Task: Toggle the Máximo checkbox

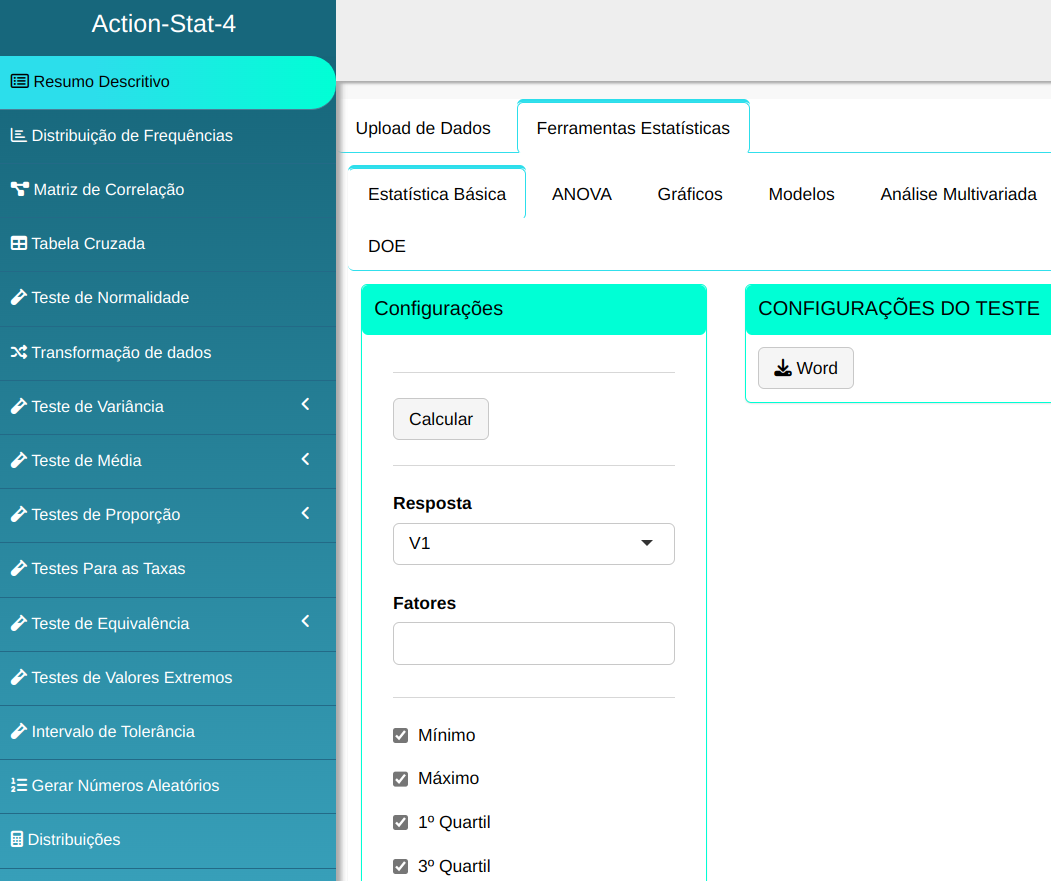Action: 401,779
